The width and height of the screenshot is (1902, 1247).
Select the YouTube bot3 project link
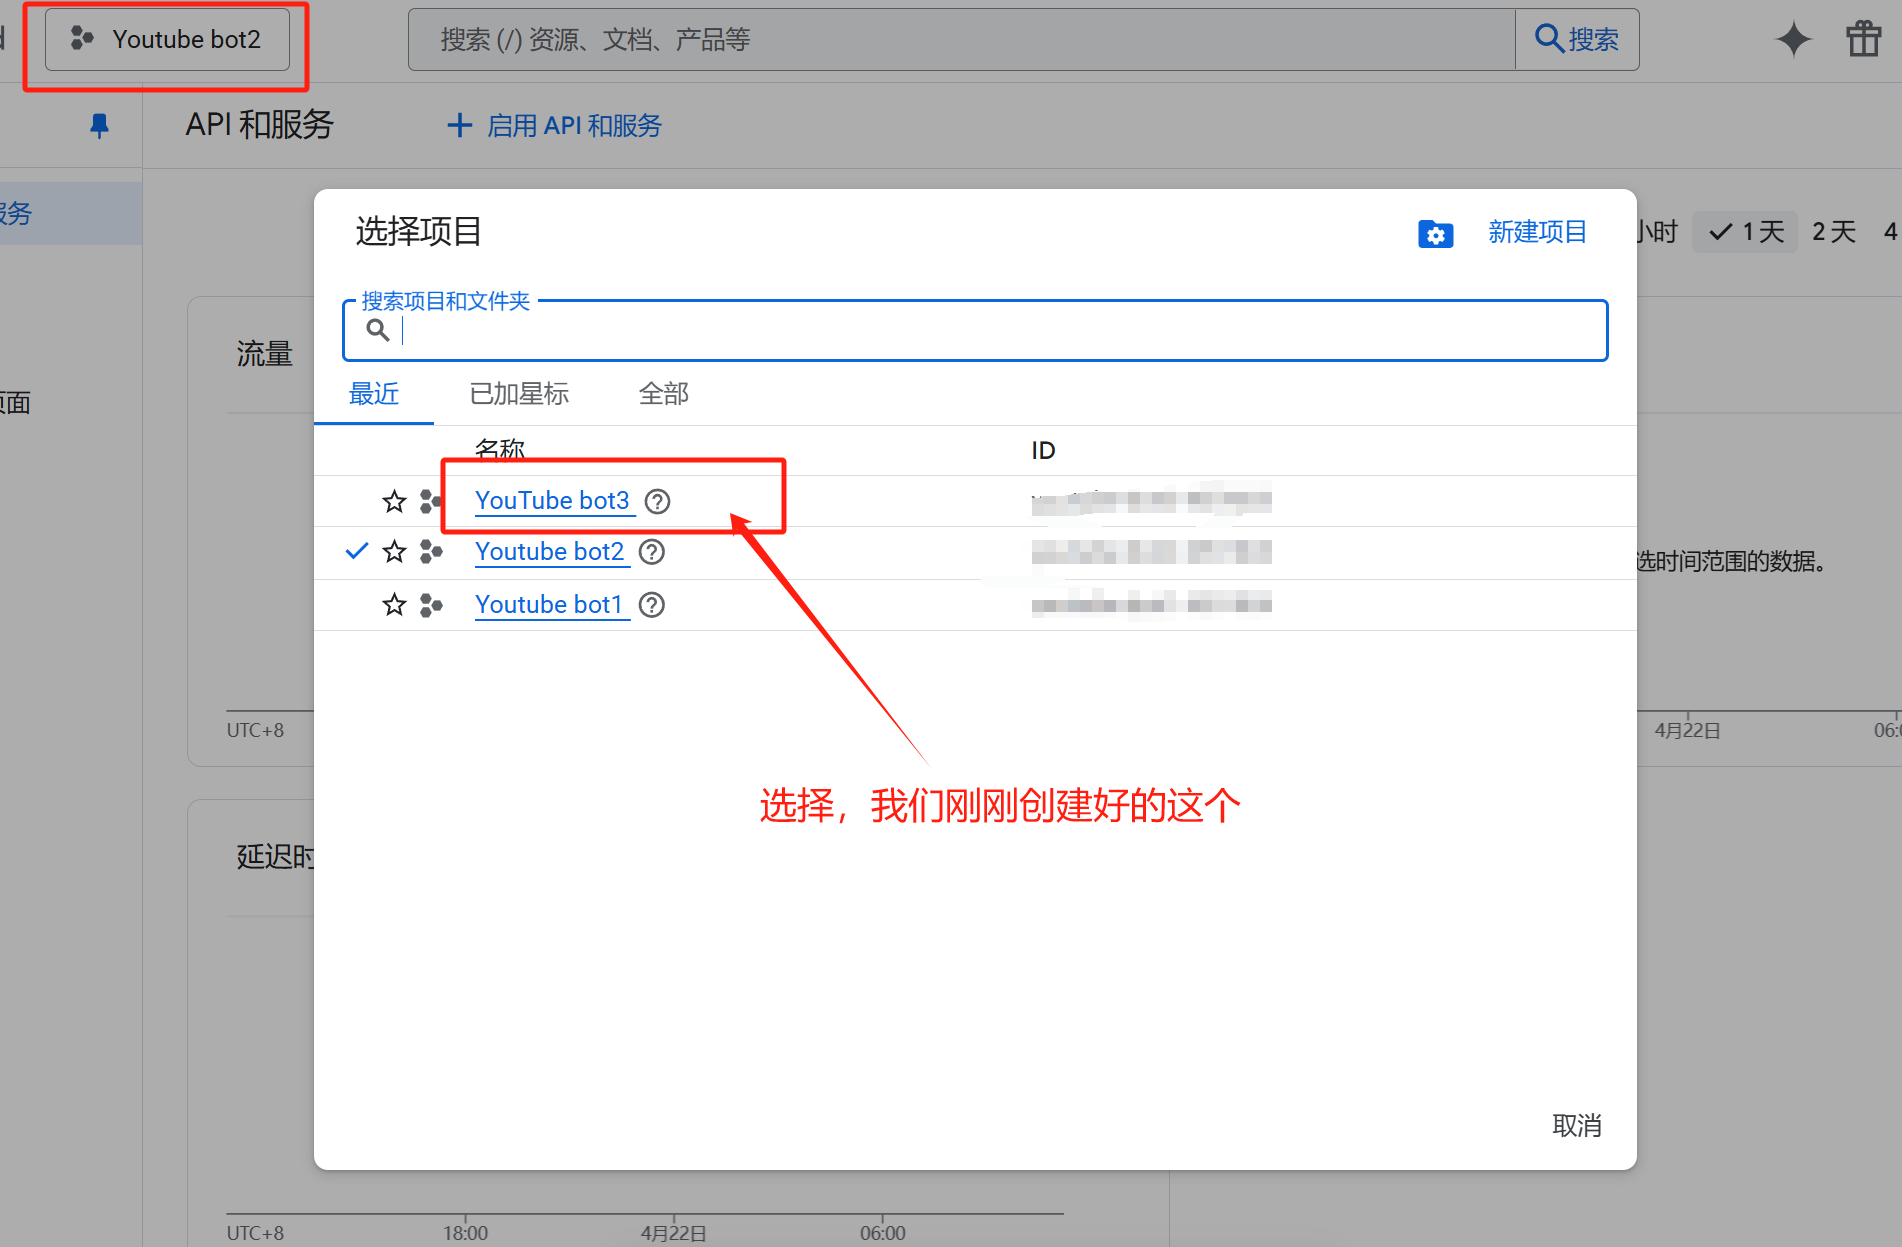click(553, 501)
